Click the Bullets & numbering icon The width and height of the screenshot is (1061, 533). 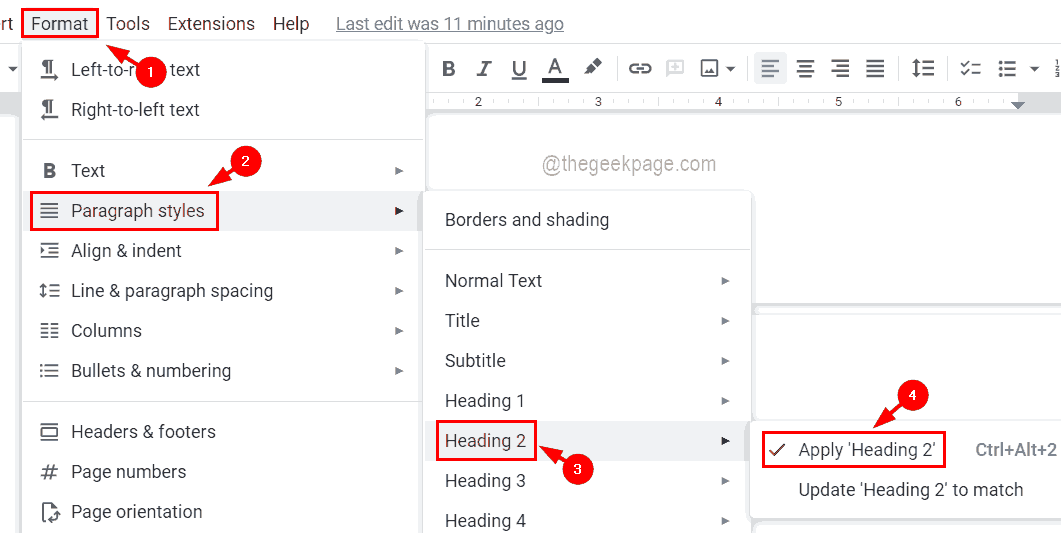(x=49, y=371)
